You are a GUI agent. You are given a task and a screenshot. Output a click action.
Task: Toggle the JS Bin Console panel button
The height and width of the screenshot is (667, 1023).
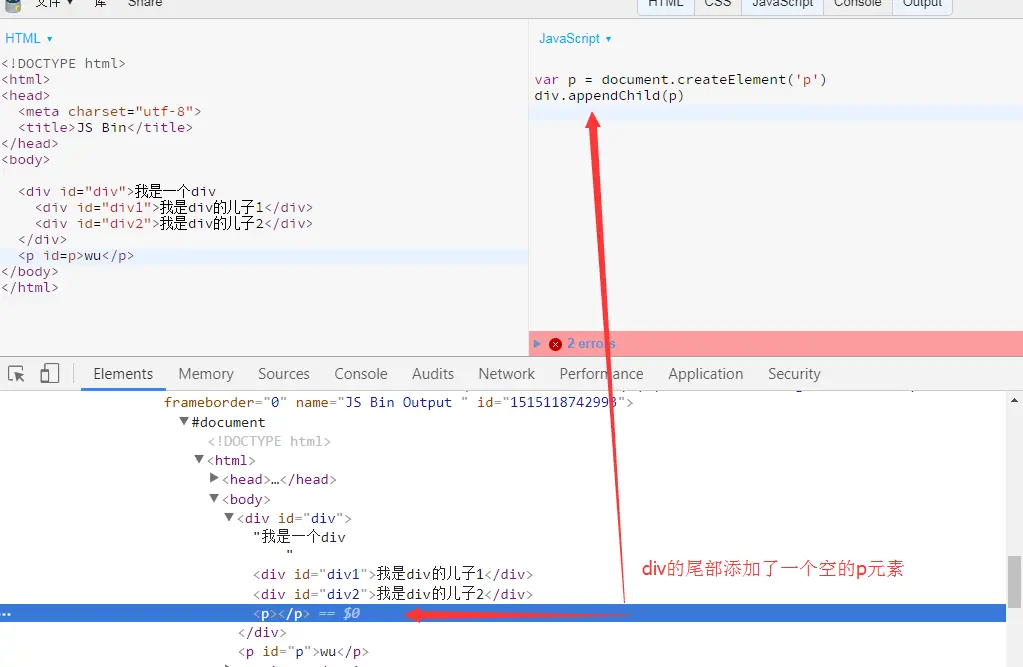coord(858,5)
